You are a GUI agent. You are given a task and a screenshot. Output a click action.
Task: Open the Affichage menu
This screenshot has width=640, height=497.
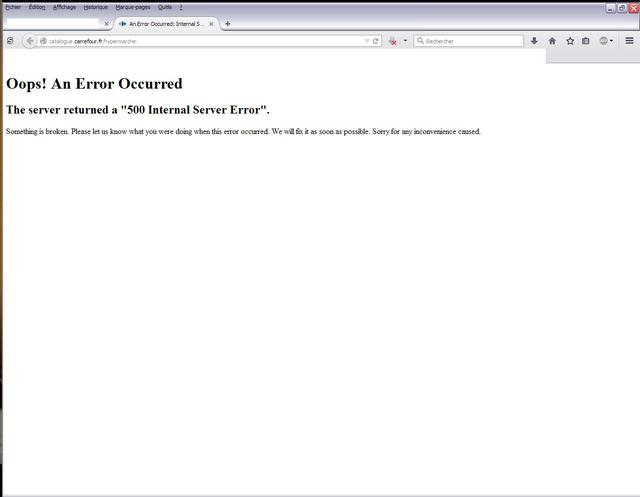pos(64,7)
